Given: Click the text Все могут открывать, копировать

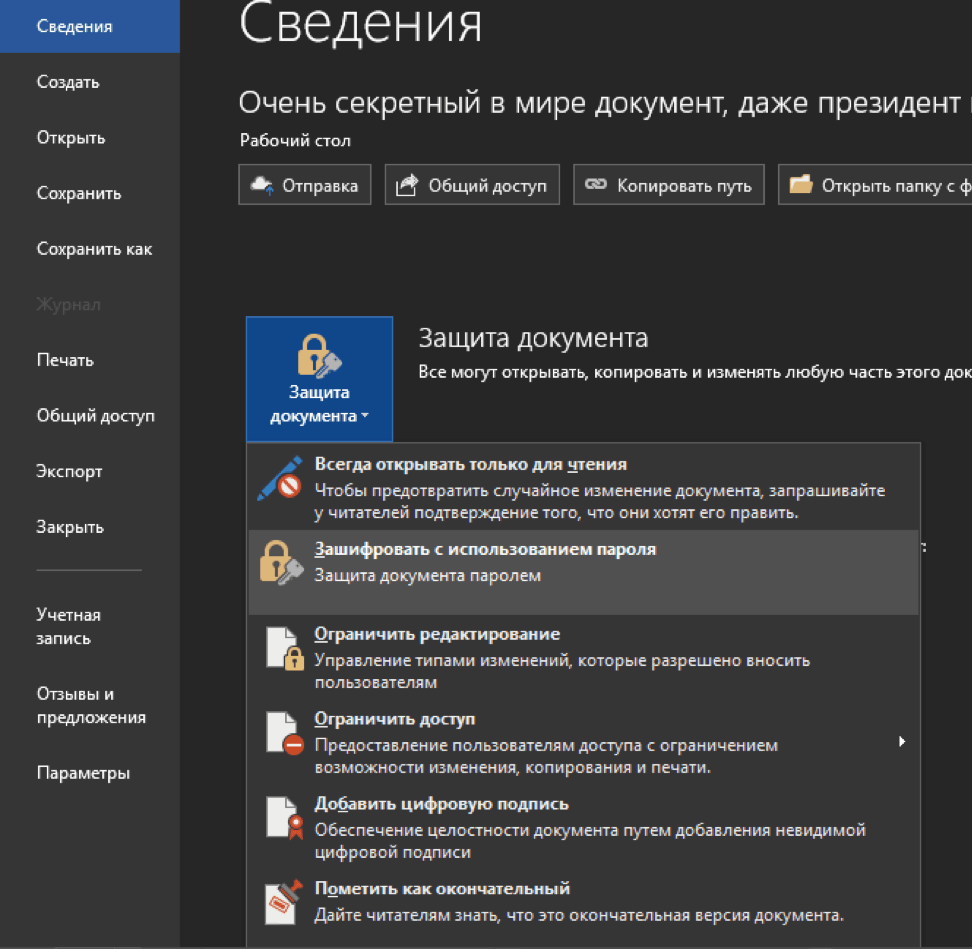Looking at the screenshot, I should tap(695, 372).
